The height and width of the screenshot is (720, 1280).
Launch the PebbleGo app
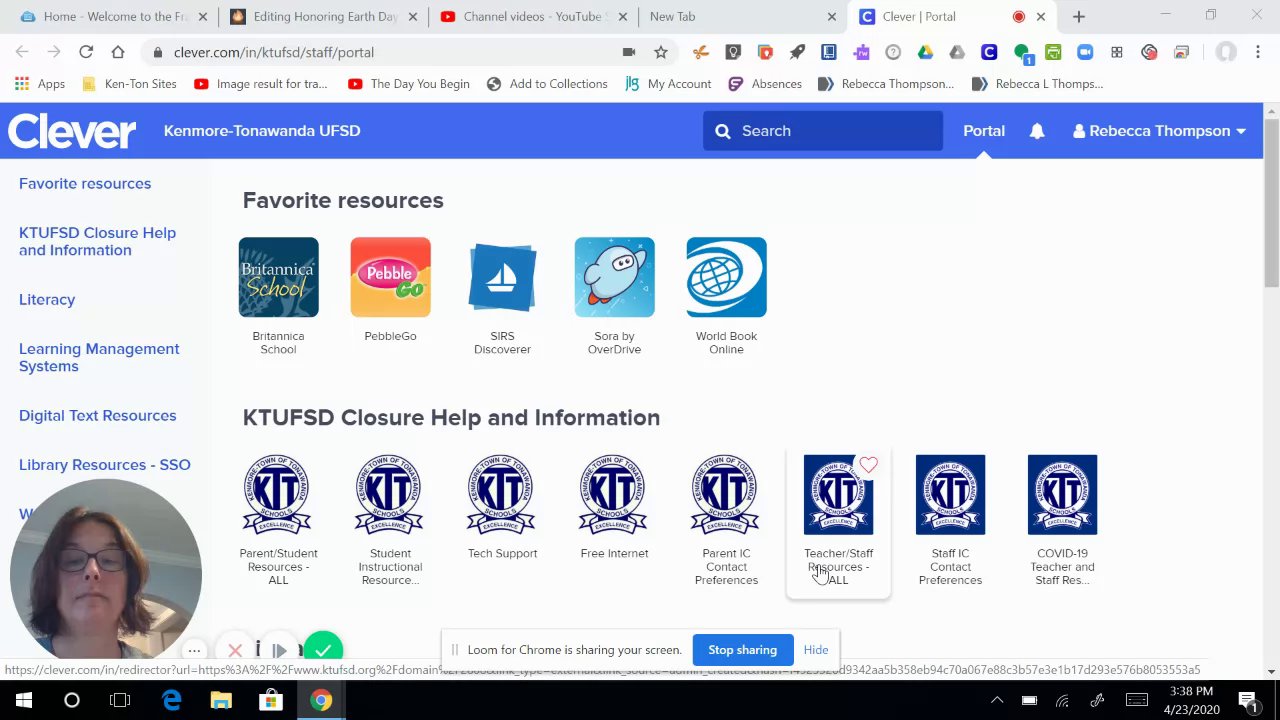click(x=390, y=277)
